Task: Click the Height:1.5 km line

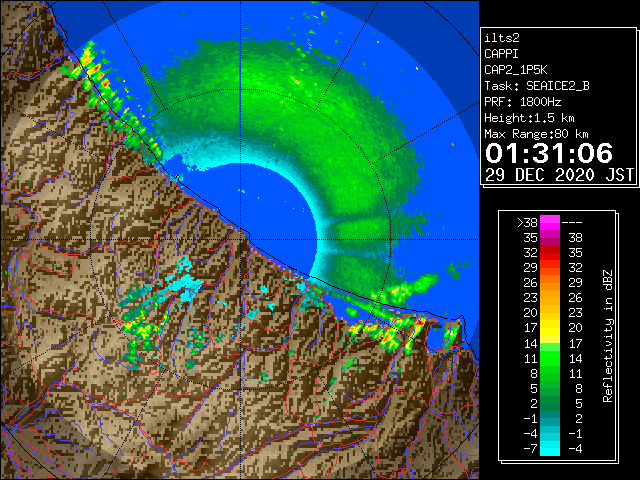Action: 529,118
